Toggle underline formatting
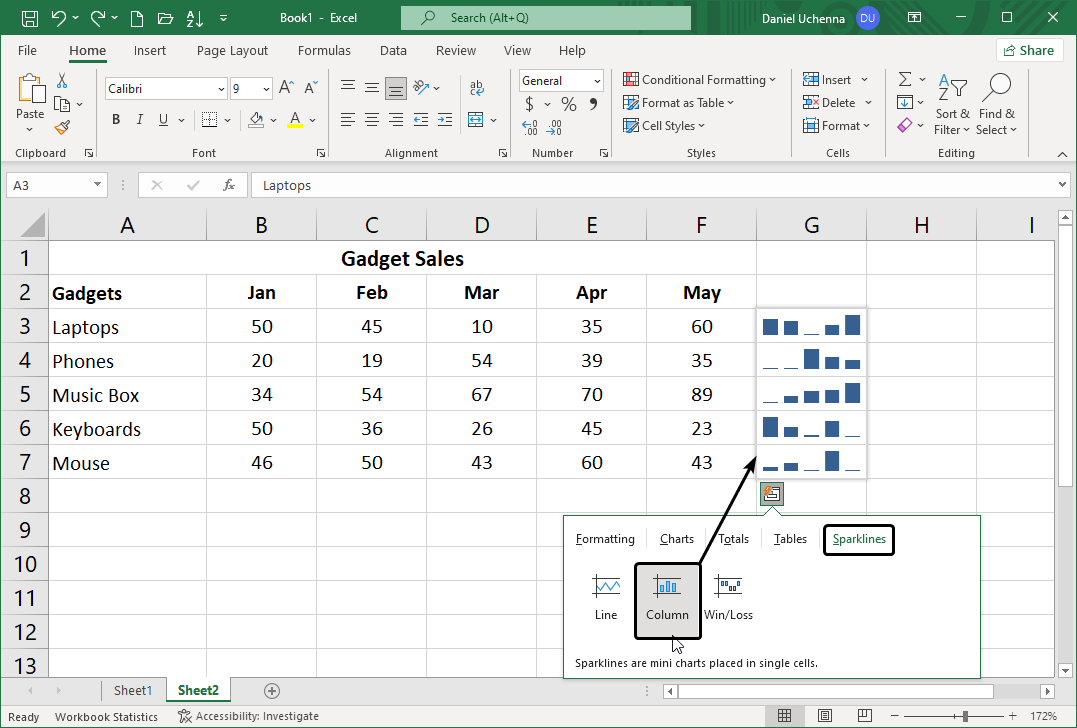 [162, 119]
